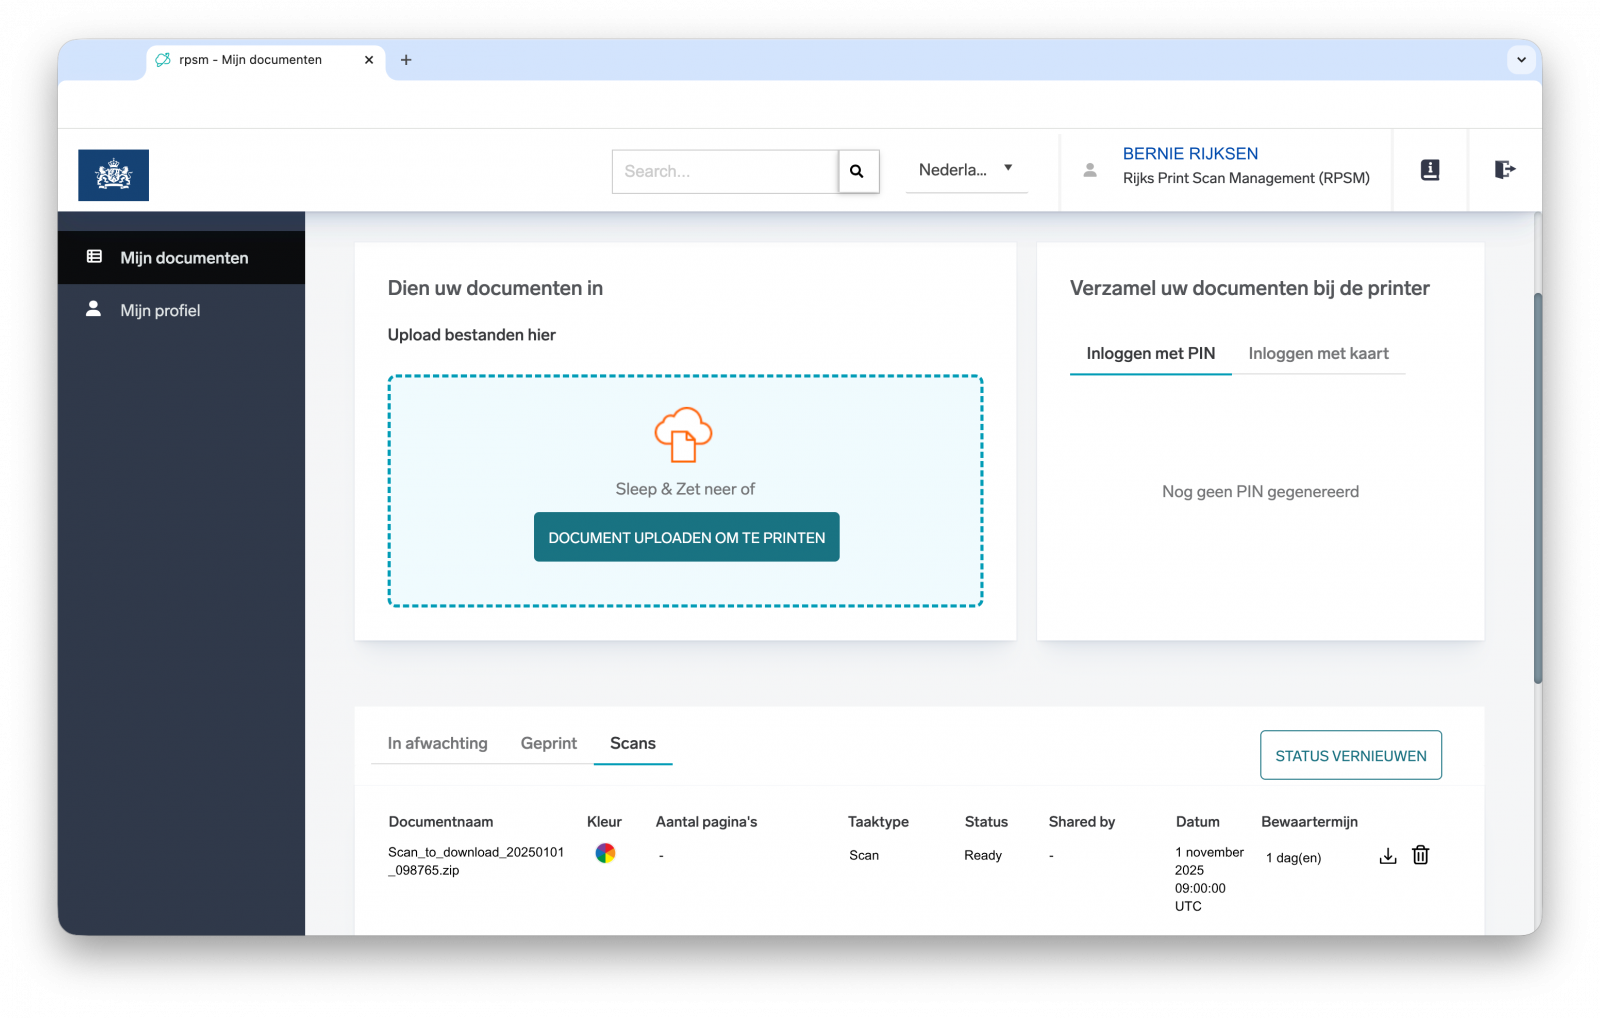Viewport: 1600px width, 1018px height.
Task: Open the new tab with the plus button
Action: coord(406,60)
